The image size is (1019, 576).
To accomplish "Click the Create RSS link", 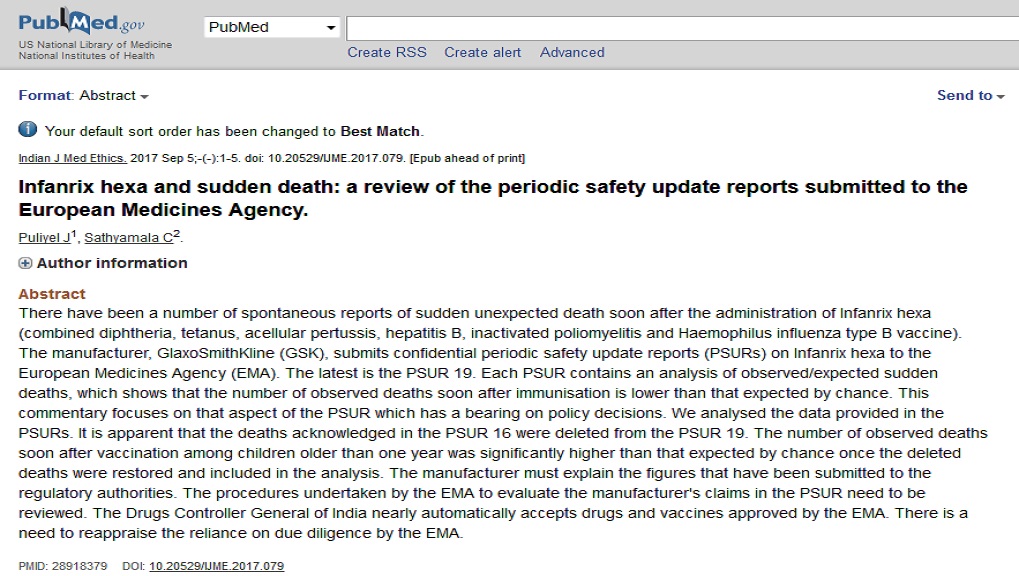I will 387,53.
